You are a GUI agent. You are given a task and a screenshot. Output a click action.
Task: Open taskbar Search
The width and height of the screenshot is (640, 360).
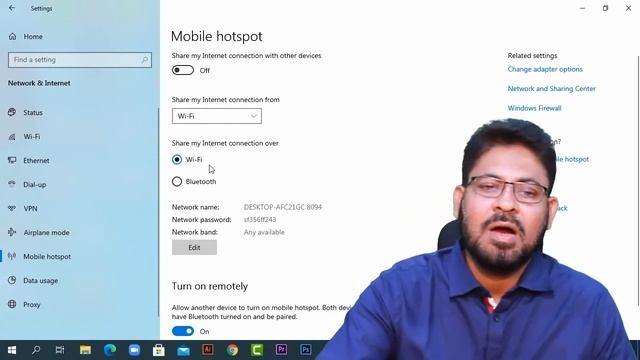pyautogui.click(x=36, y=350)
